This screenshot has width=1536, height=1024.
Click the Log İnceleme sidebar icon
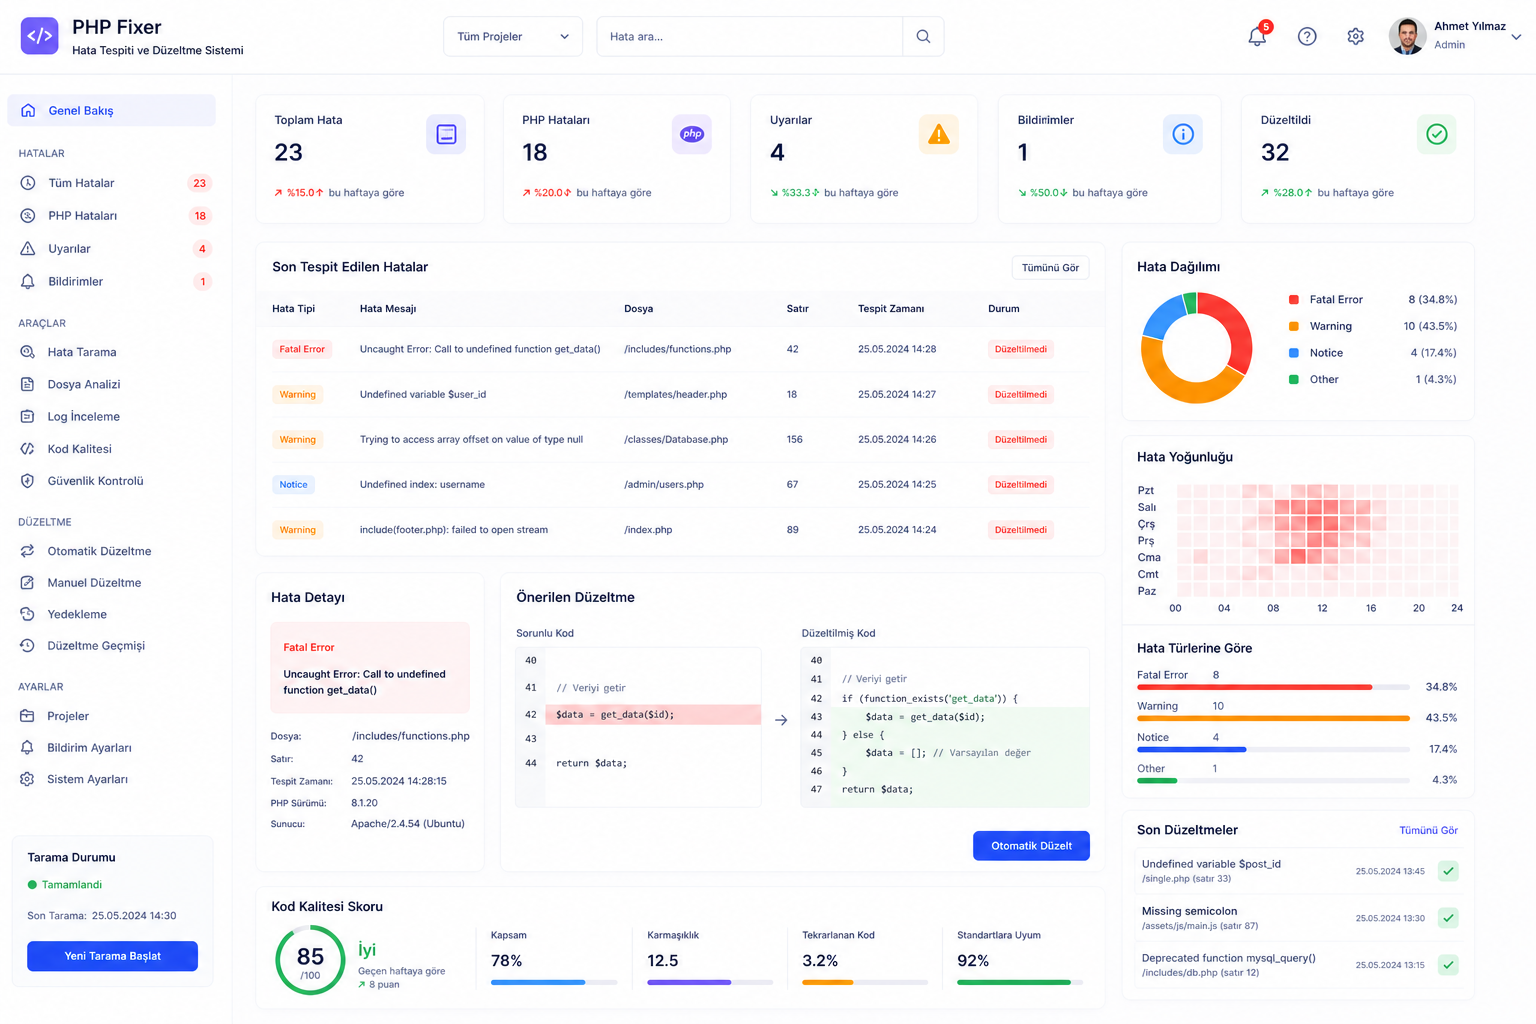[28, 416]
